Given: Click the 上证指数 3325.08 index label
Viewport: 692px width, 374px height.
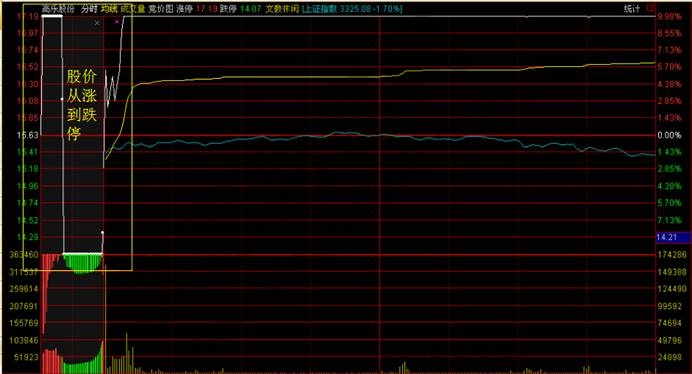Looking at the screenshot, I should (x=352, y=8).
